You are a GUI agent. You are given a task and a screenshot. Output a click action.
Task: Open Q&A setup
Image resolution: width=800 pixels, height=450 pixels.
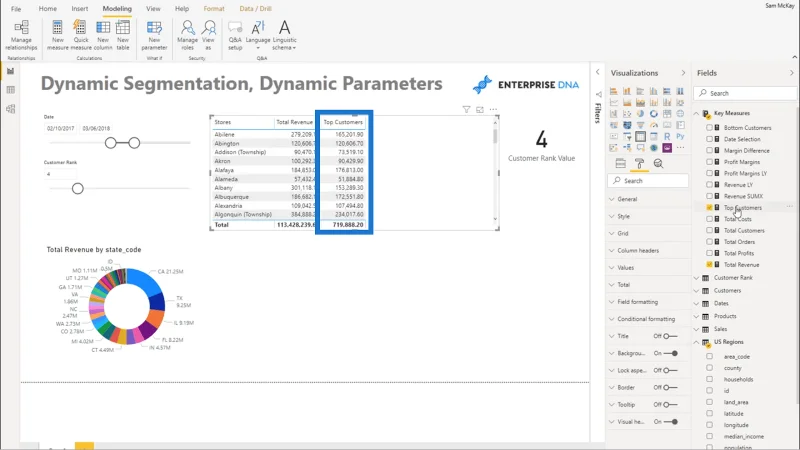point(235,35)
